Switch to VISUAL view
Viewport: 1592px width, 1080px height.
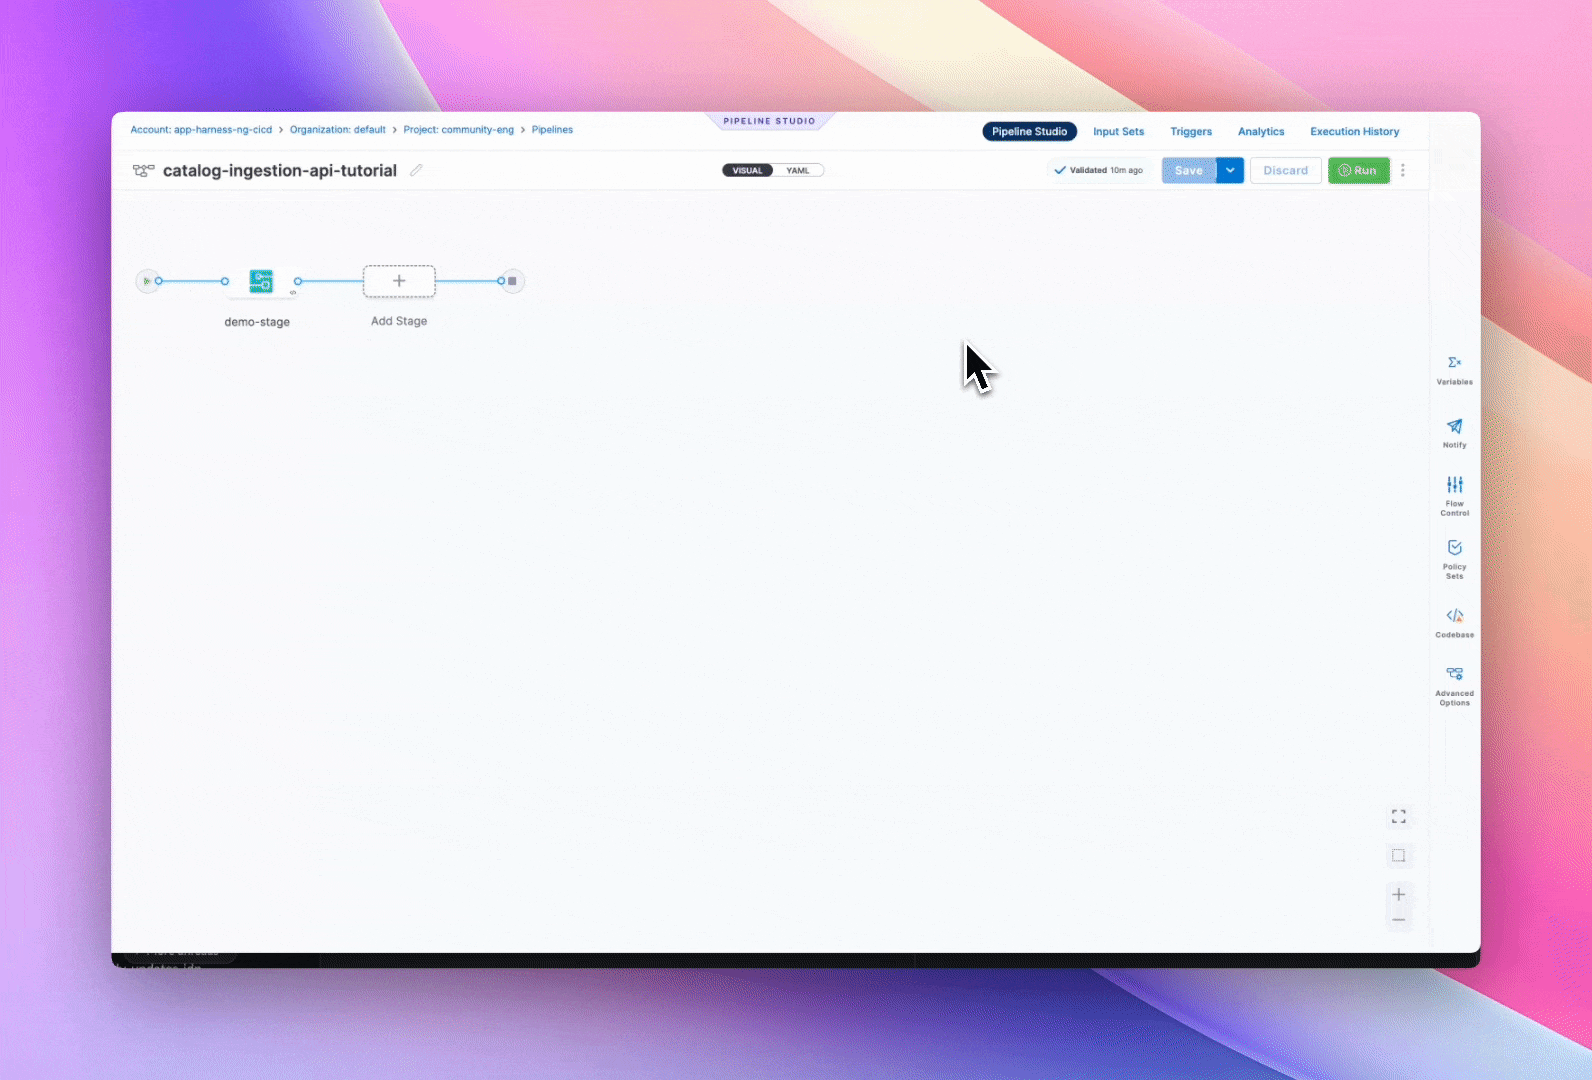pyautogui.click(x=747, y=171)
